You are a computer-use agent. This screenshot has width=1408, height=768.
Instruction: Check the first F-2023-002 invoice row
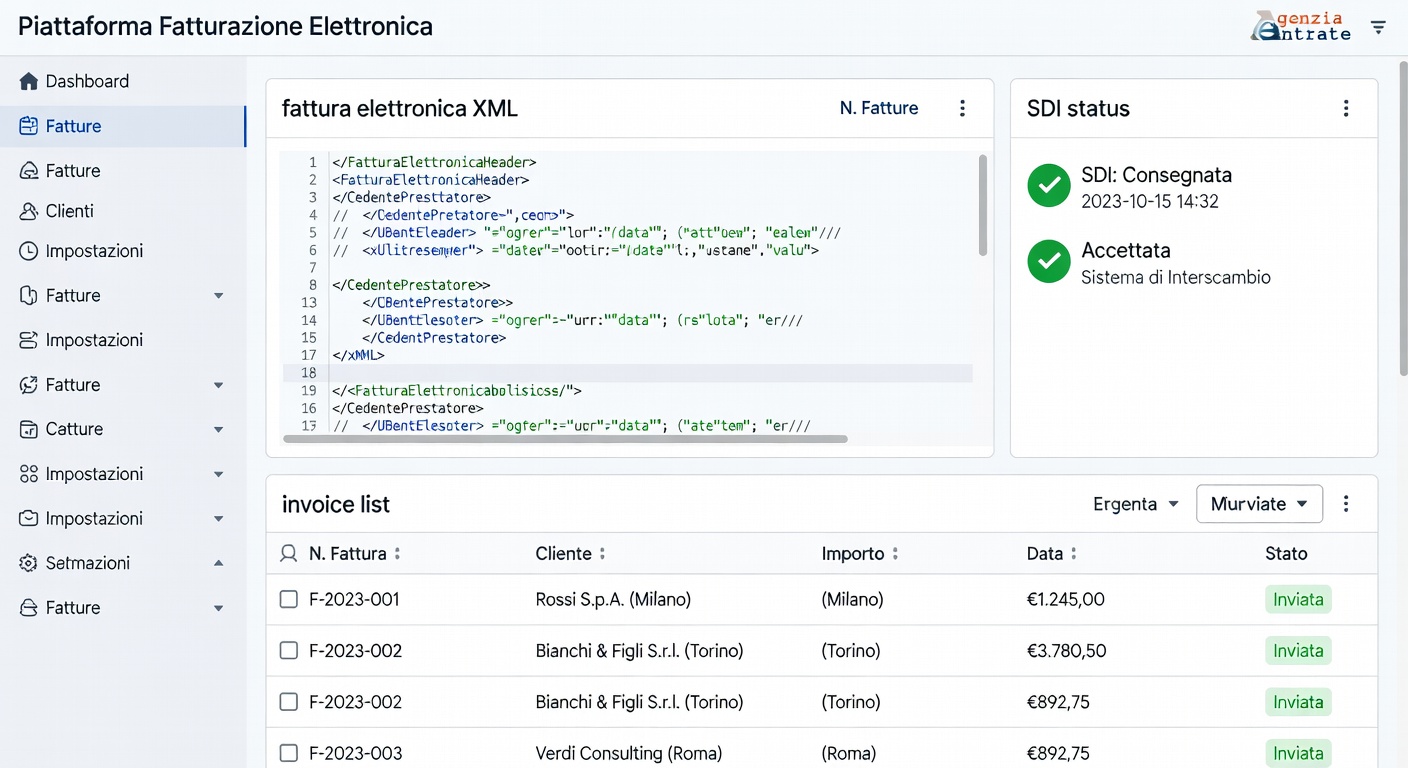(289, 650)
